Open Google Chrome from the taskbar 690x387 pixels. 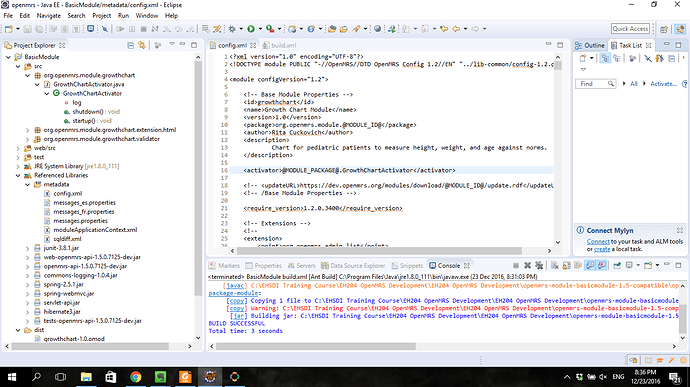[x=136, y=376]
